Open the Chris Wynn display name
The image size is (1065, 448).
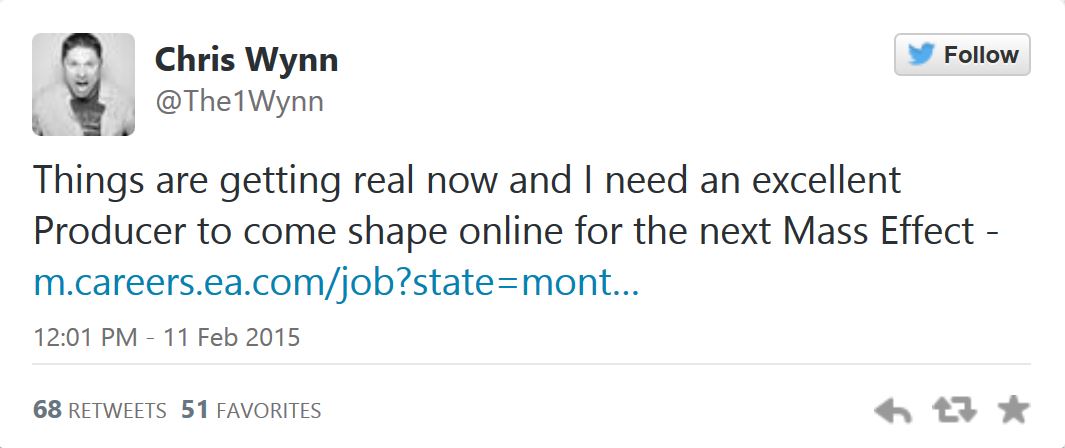[246, 60]
